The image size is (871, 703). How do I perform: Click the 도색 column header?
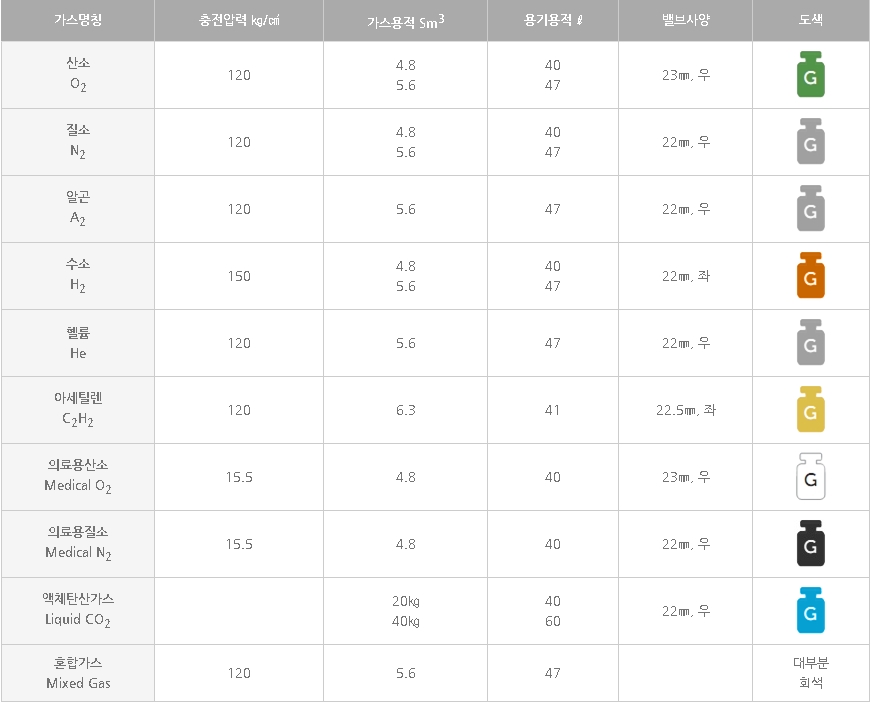click(810, 20)
